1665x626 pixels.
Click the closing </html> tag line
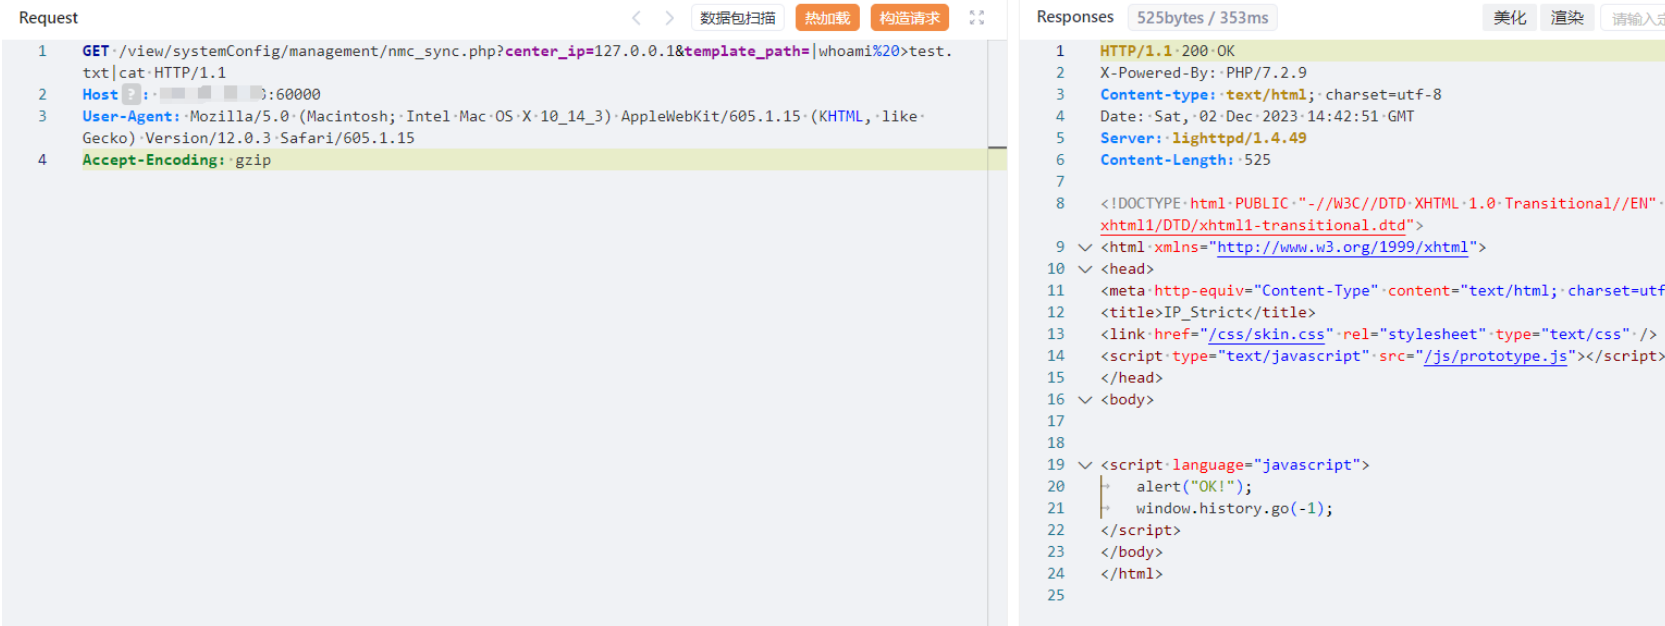[x=1131, y=574]
